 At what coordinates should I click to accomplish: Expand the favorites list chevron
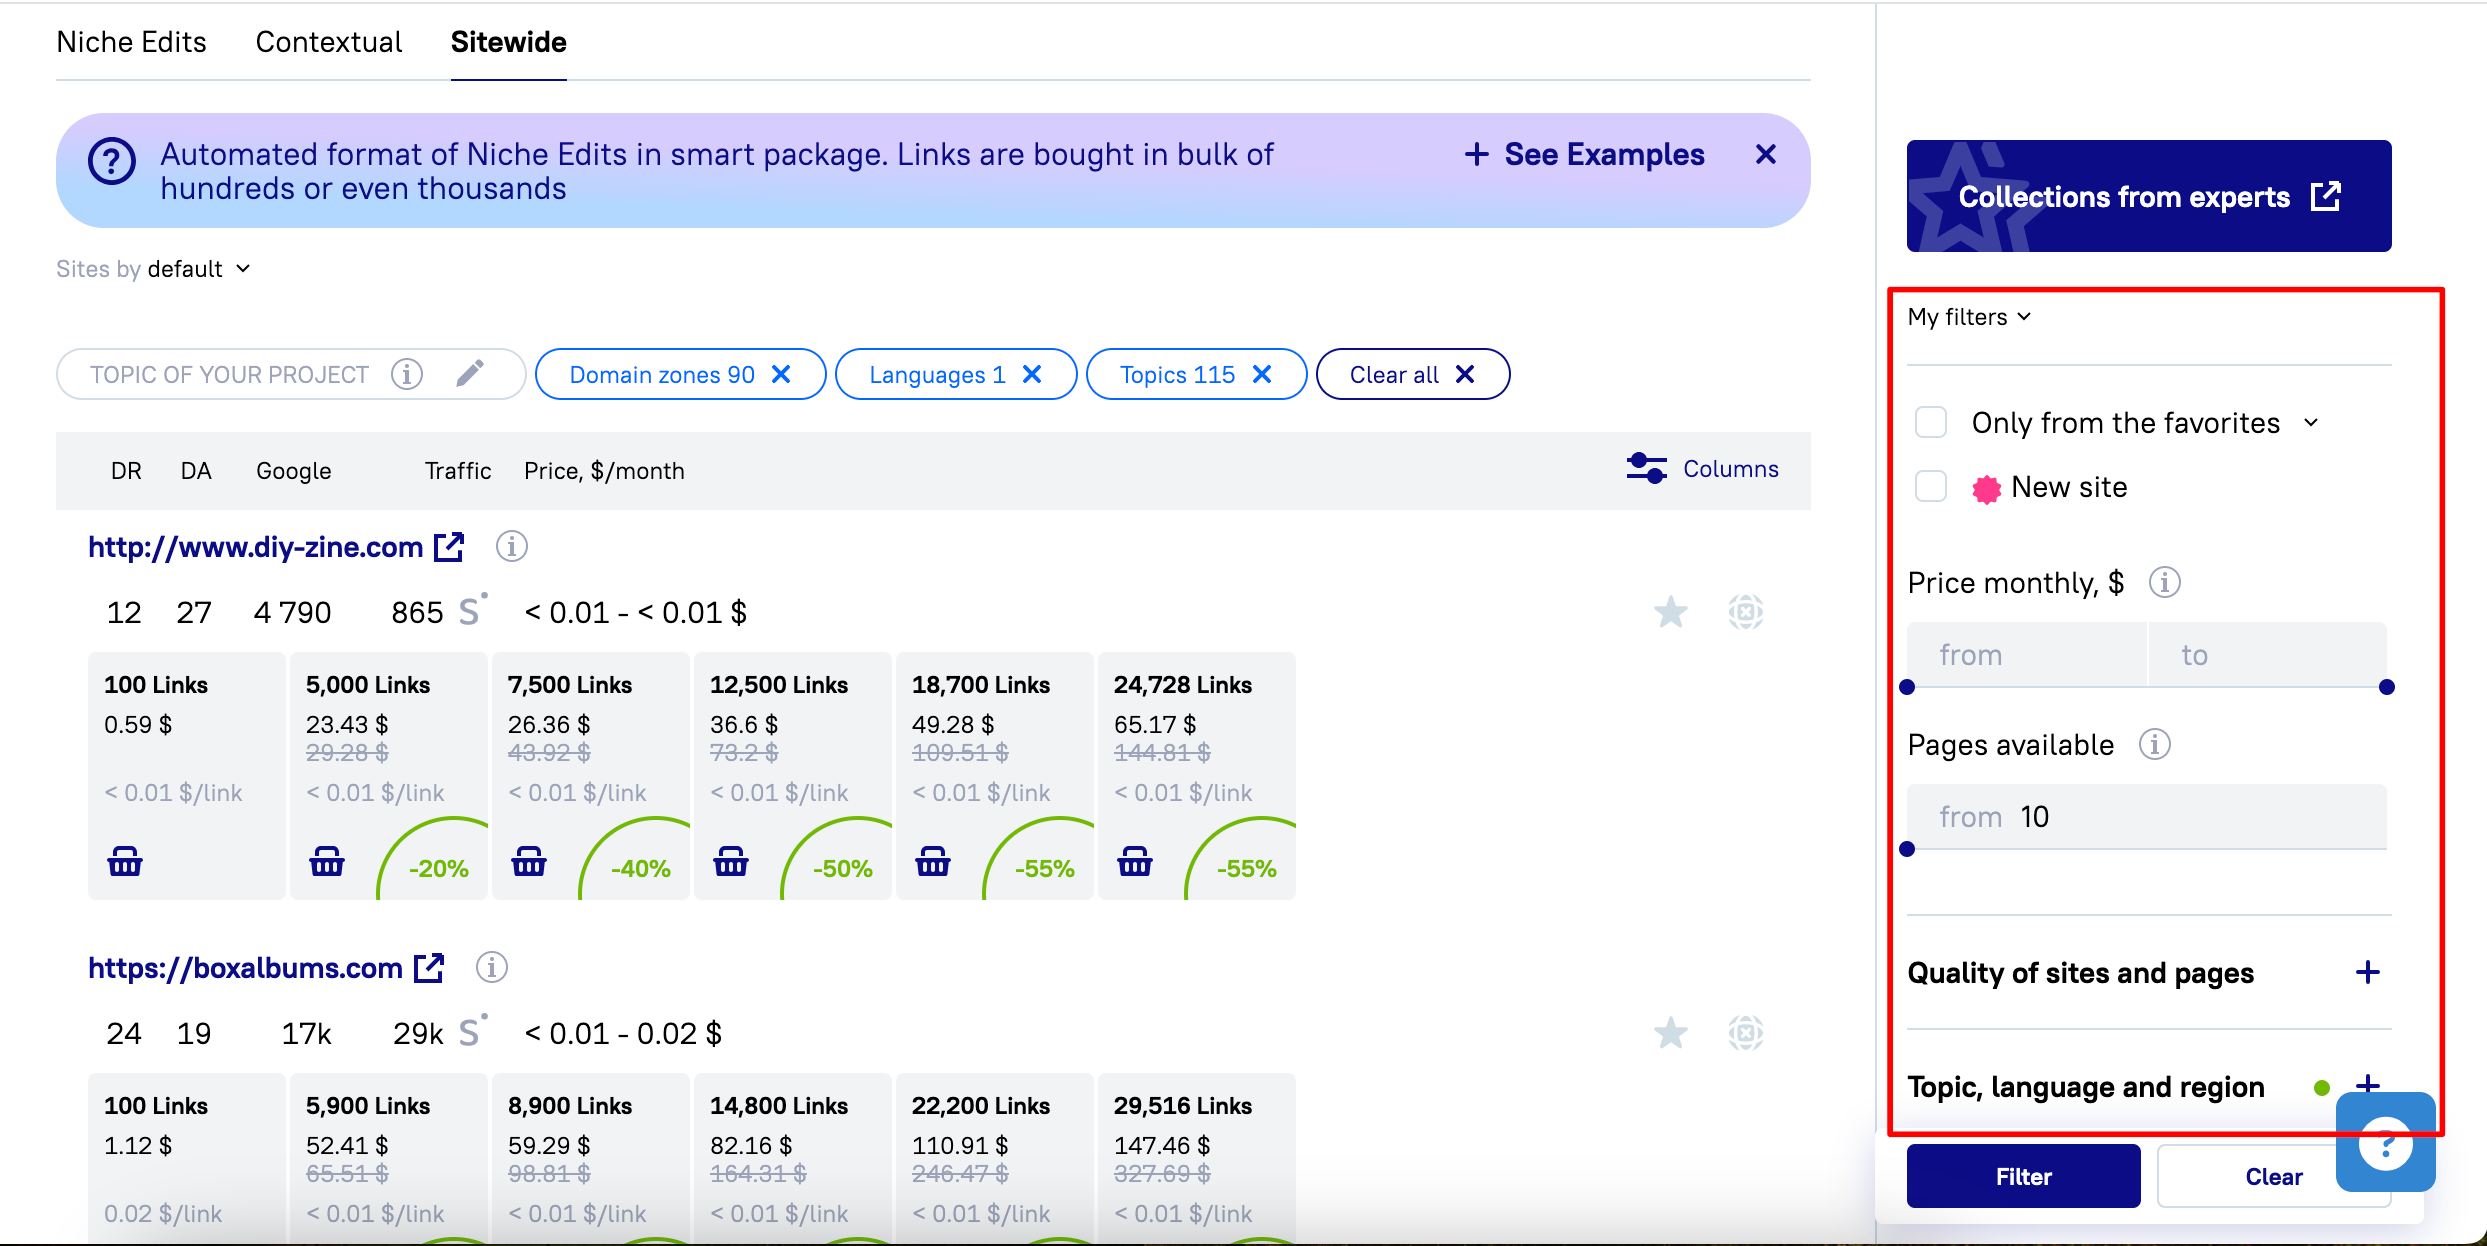(x=2311, y=422)
